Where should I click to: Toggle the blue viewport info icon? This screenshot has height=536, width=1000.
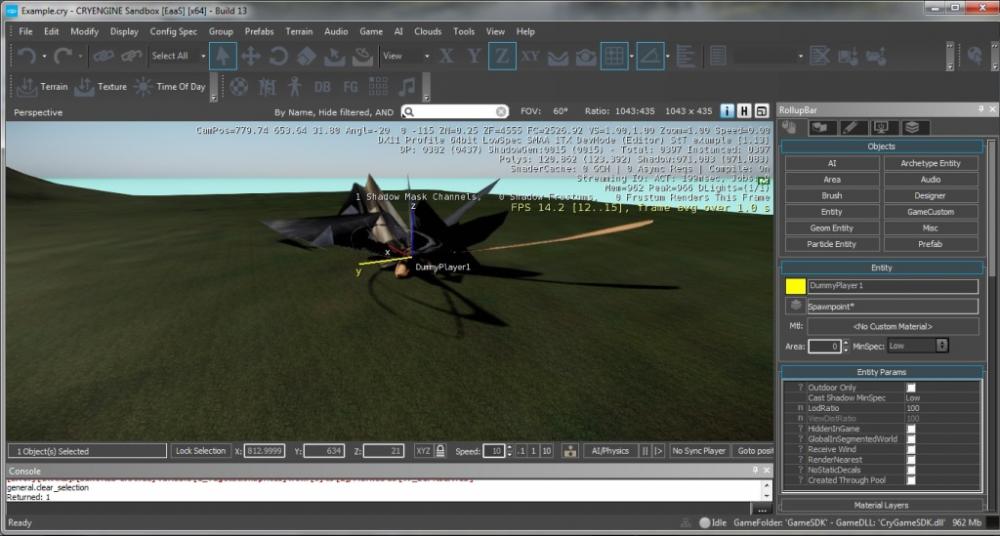(x=727, y=111)
